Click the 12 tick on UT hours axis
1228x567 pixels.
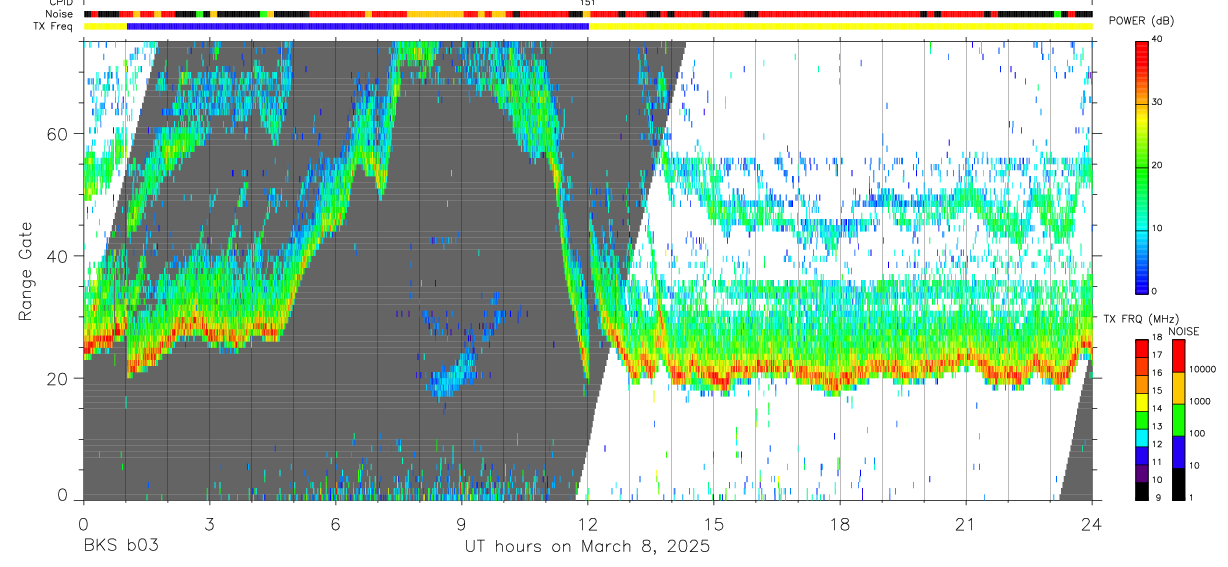point(588,523)
